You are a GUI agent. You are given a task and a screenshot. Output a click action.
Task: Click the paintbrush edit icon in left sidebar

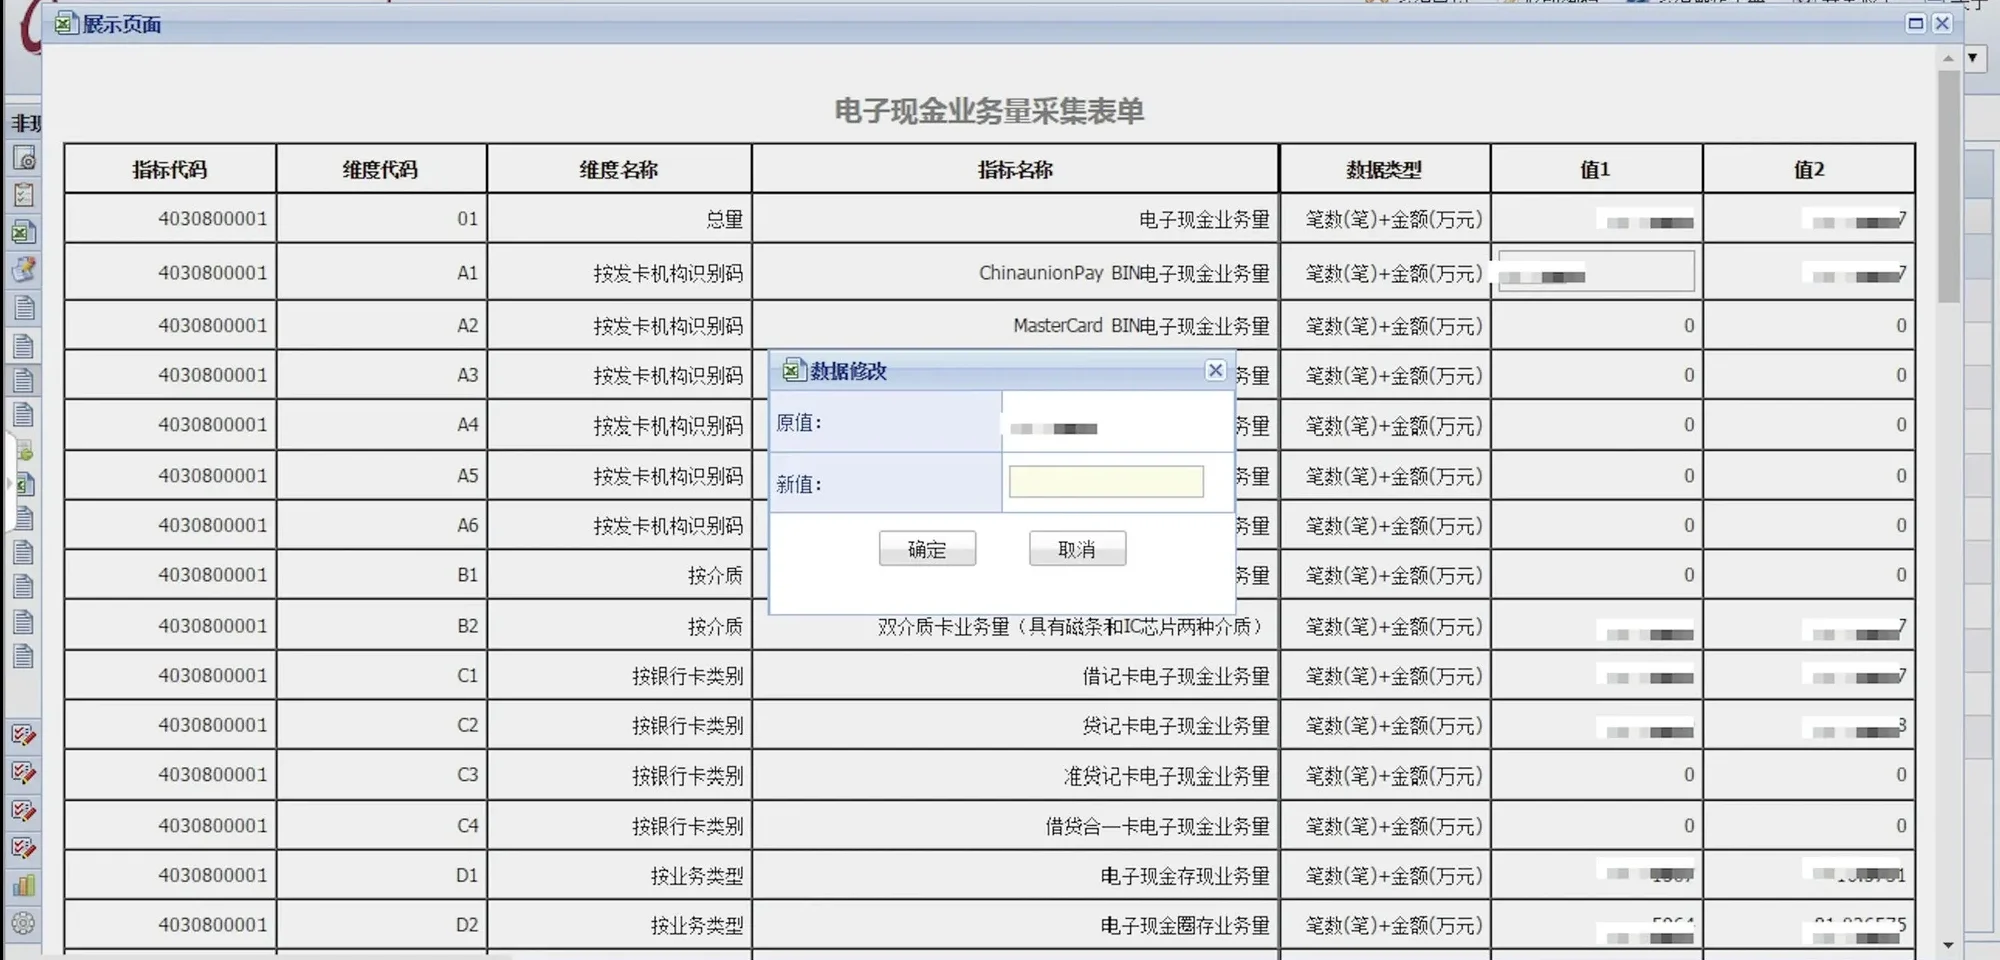(24, 269)
